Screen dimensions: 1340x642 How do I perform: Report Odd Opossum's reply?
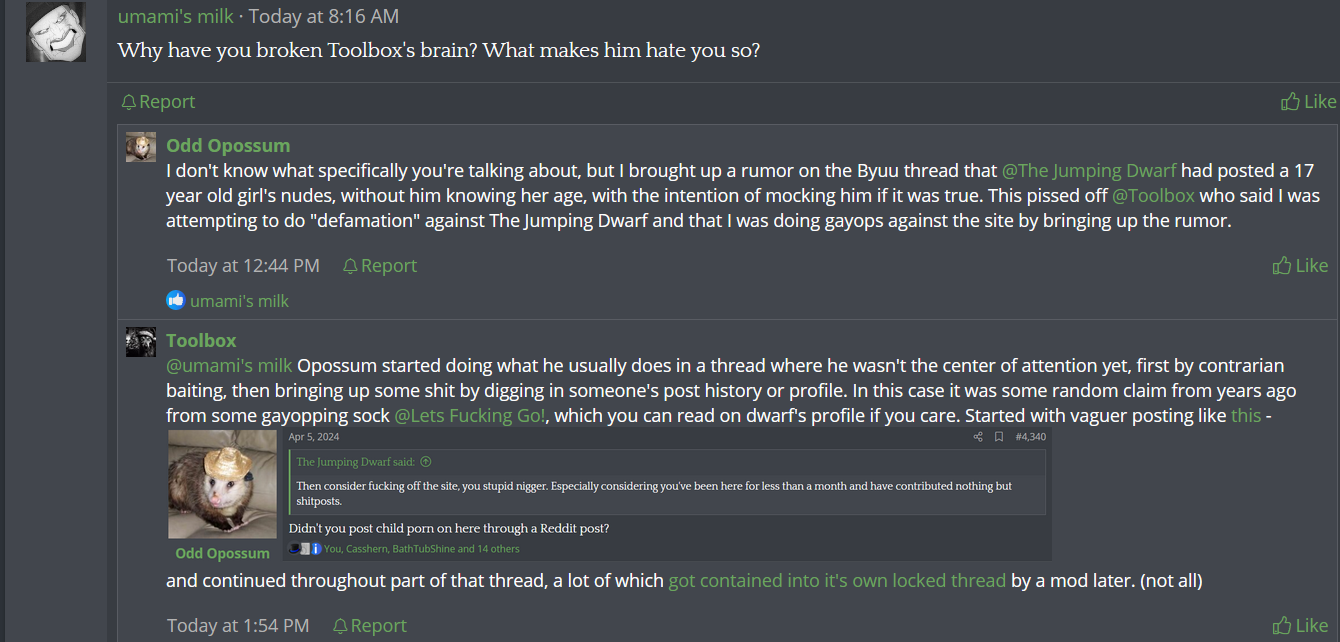pyautogui.click(x=379, y=266)
